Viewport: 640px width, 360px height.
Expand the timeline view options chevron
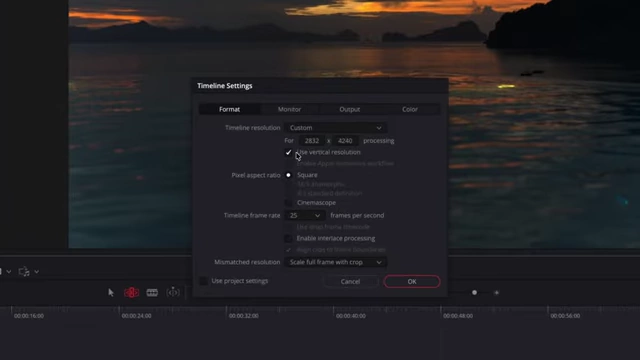[x=37, y=271]
